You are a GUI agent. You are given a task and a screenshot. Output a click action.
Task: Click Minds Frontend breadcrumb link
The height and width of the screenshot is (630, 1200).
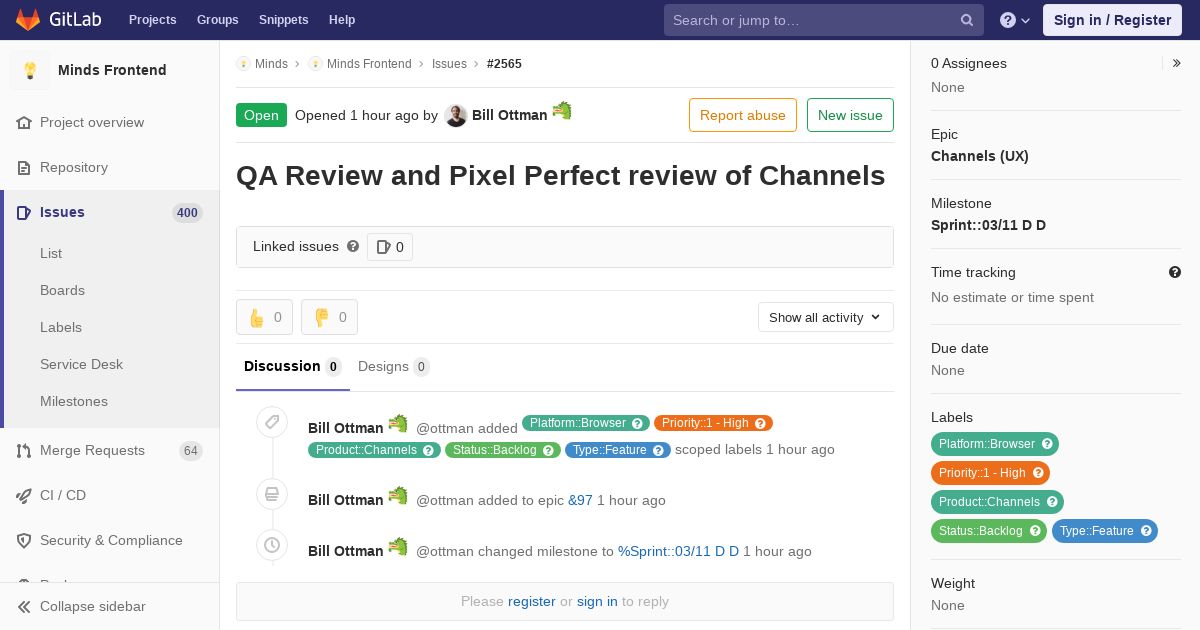[x=369, y=63]
